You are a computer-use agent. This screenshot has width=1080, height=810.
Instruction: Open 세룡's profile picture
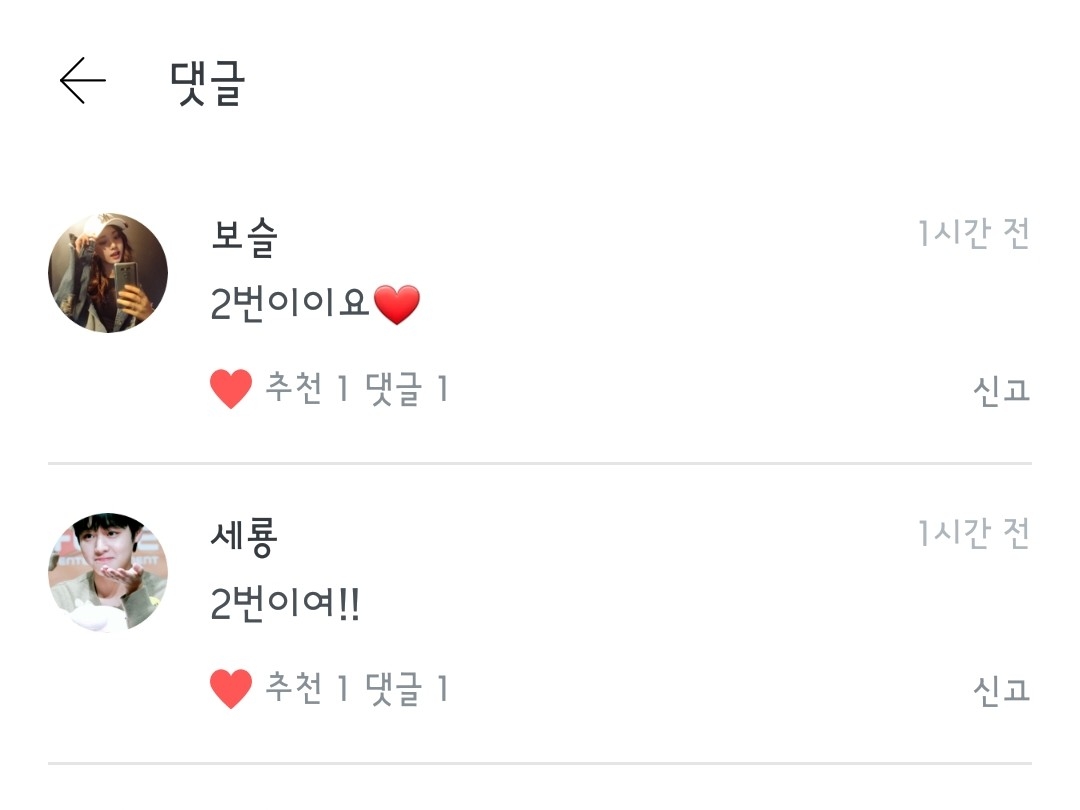(x=108, y=573)
